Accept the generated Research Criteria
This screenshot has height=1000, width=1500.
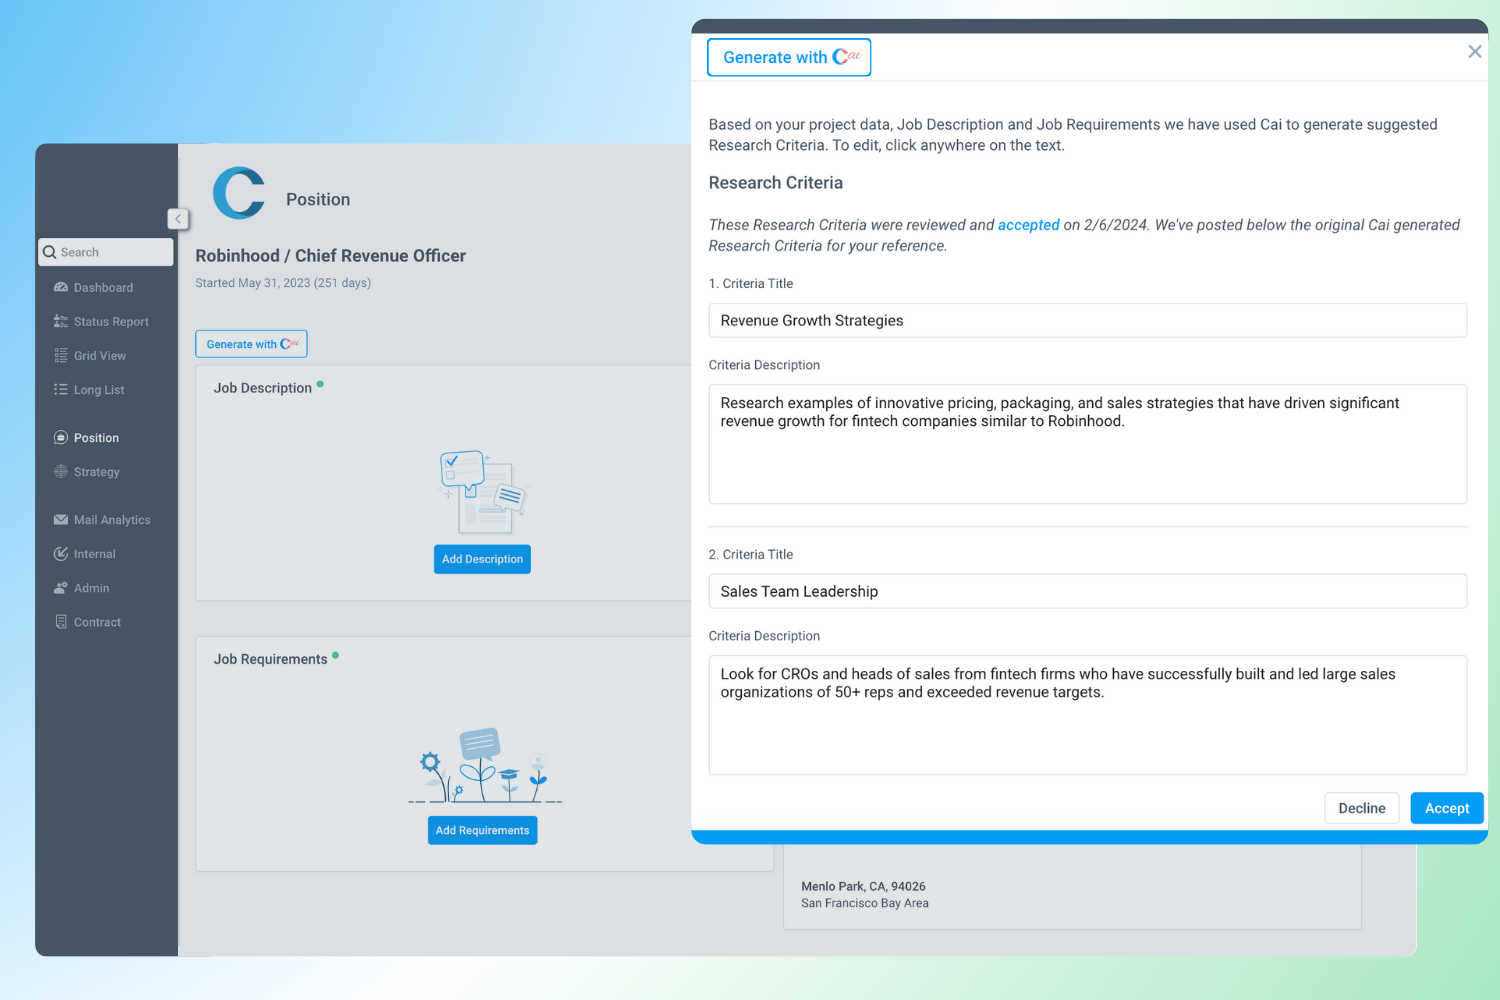click(x=1446, y=808)
